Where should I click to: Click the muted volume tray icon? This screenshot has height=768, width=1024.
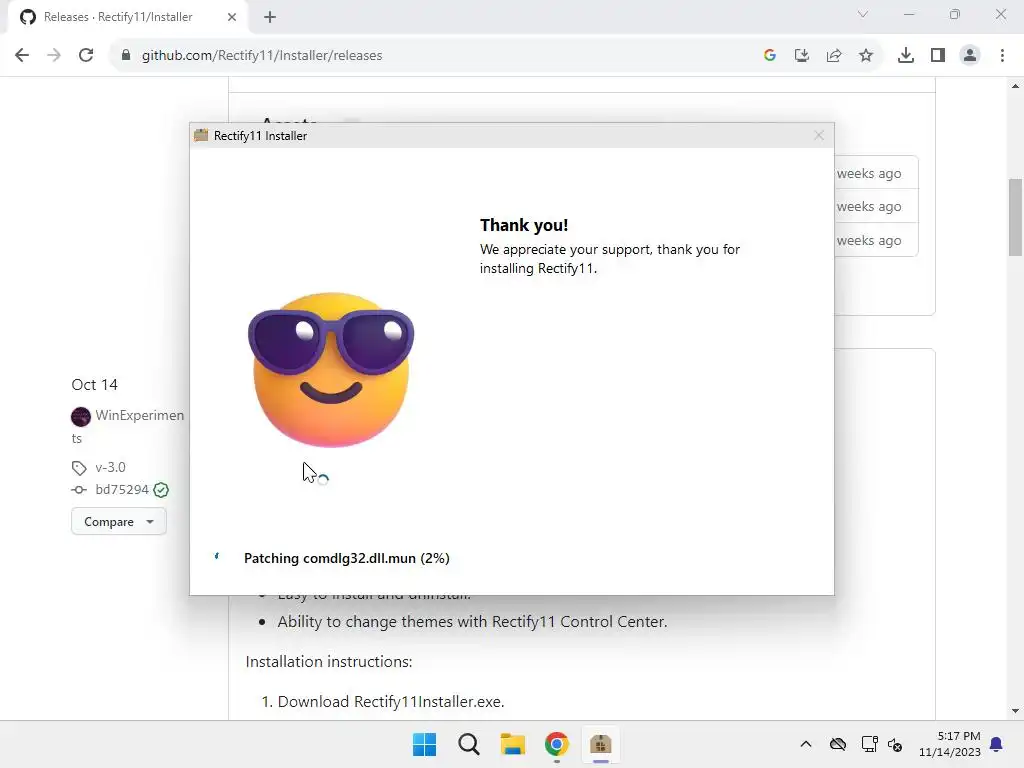tap(895, 744)
